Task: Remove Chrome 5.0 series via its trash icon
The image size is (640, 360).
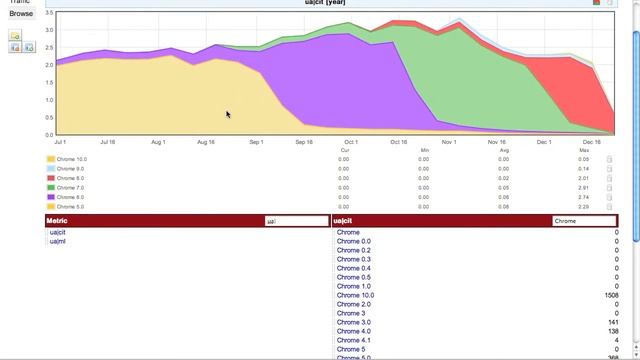Action: tap(609, 207)
